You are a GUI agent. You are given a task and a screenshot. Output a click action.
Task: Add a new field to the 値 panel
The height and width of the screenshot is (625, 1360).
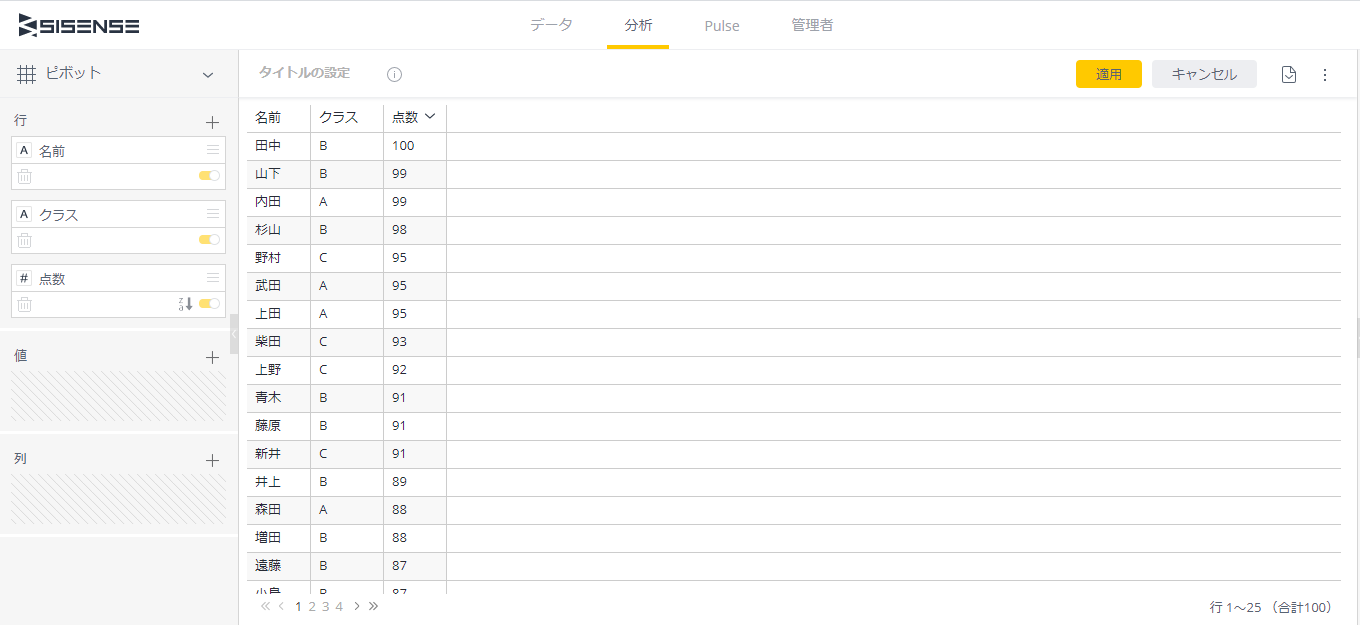(212, 357)
